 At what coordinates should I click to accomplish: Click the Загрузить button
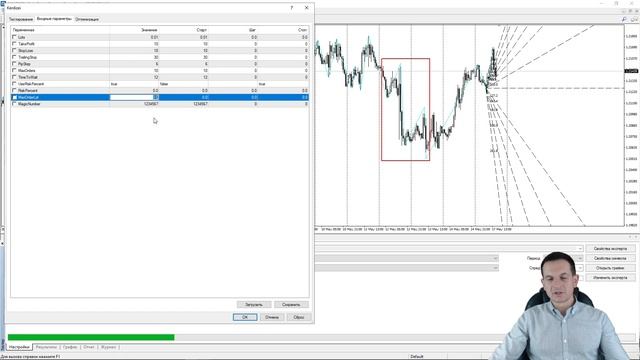click(x=254, y=304)
